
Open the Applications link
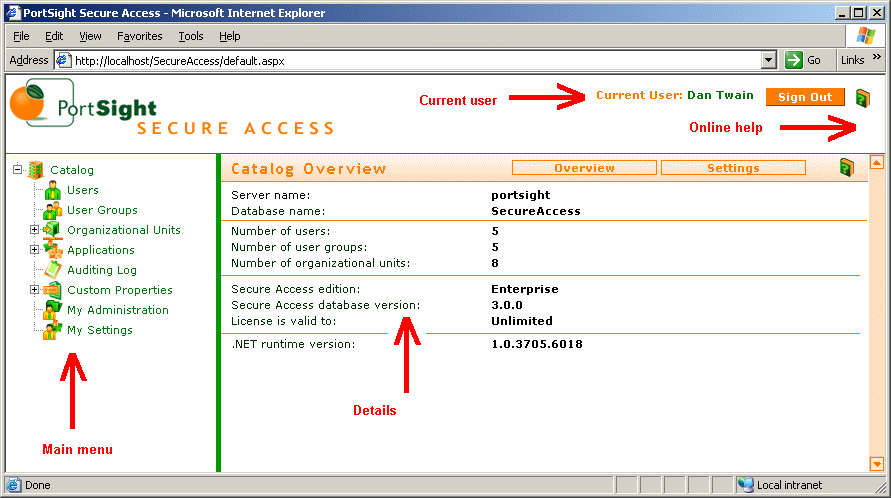click(101, 250)
